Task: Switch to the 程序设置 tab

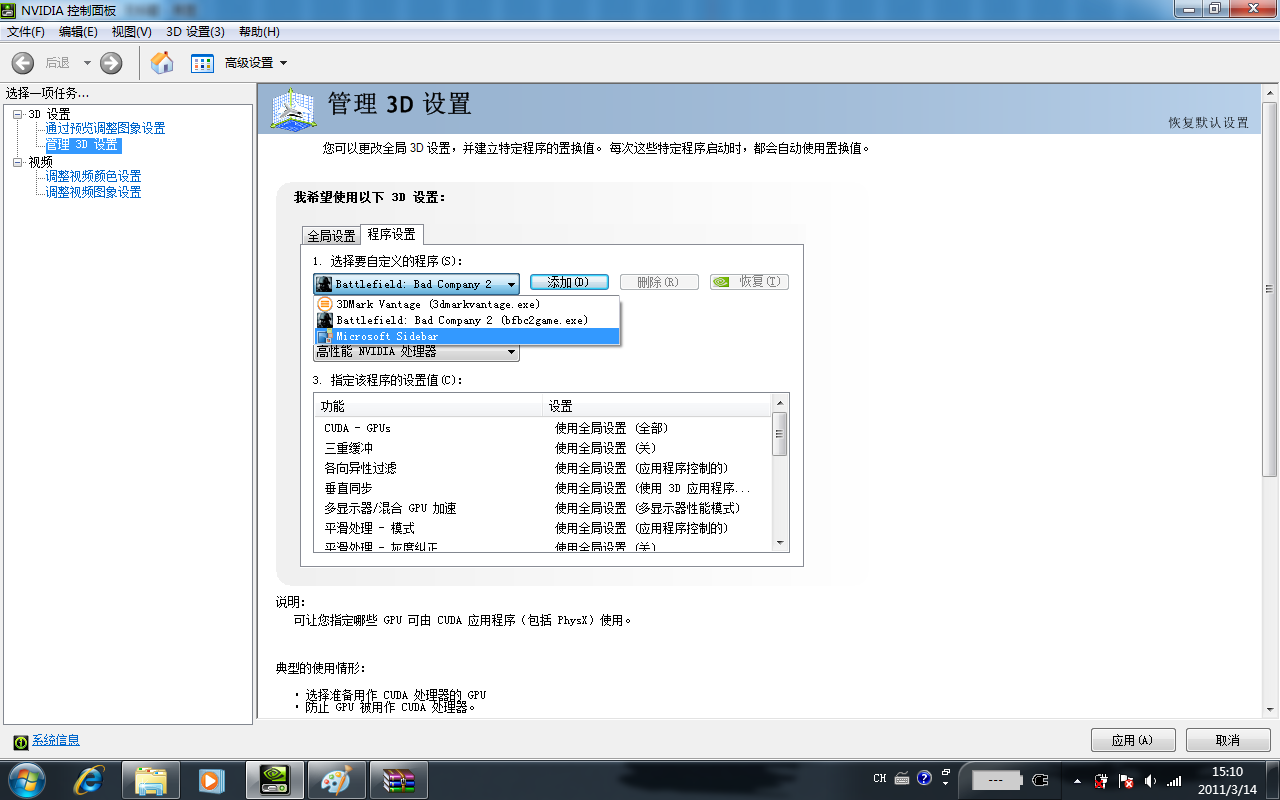Action: pos(392,234)
